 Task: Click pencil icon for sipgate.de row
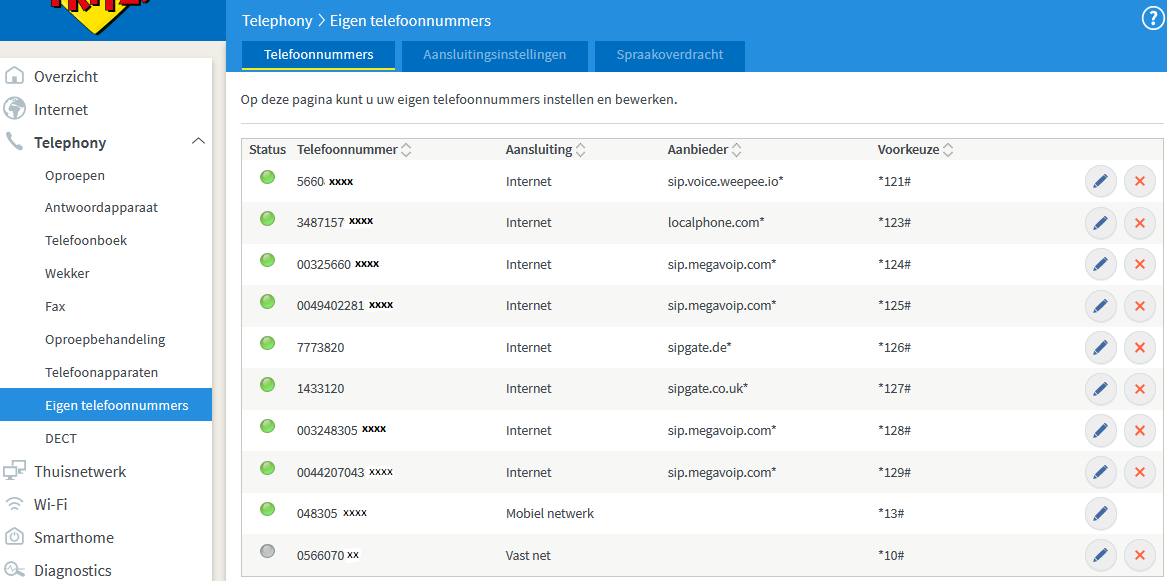pos(1100,348)
